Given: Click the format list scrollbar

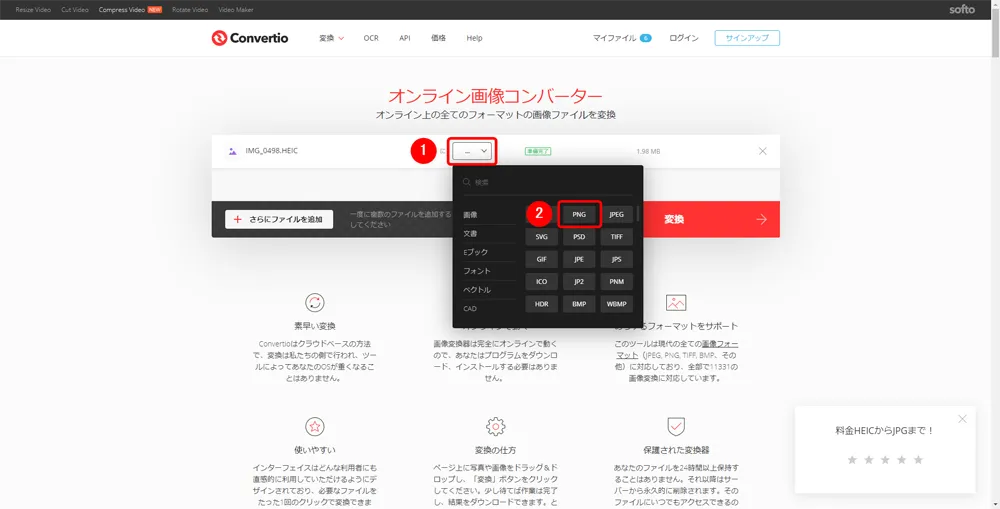Looking at the screenshot, I should click(638, 214).
